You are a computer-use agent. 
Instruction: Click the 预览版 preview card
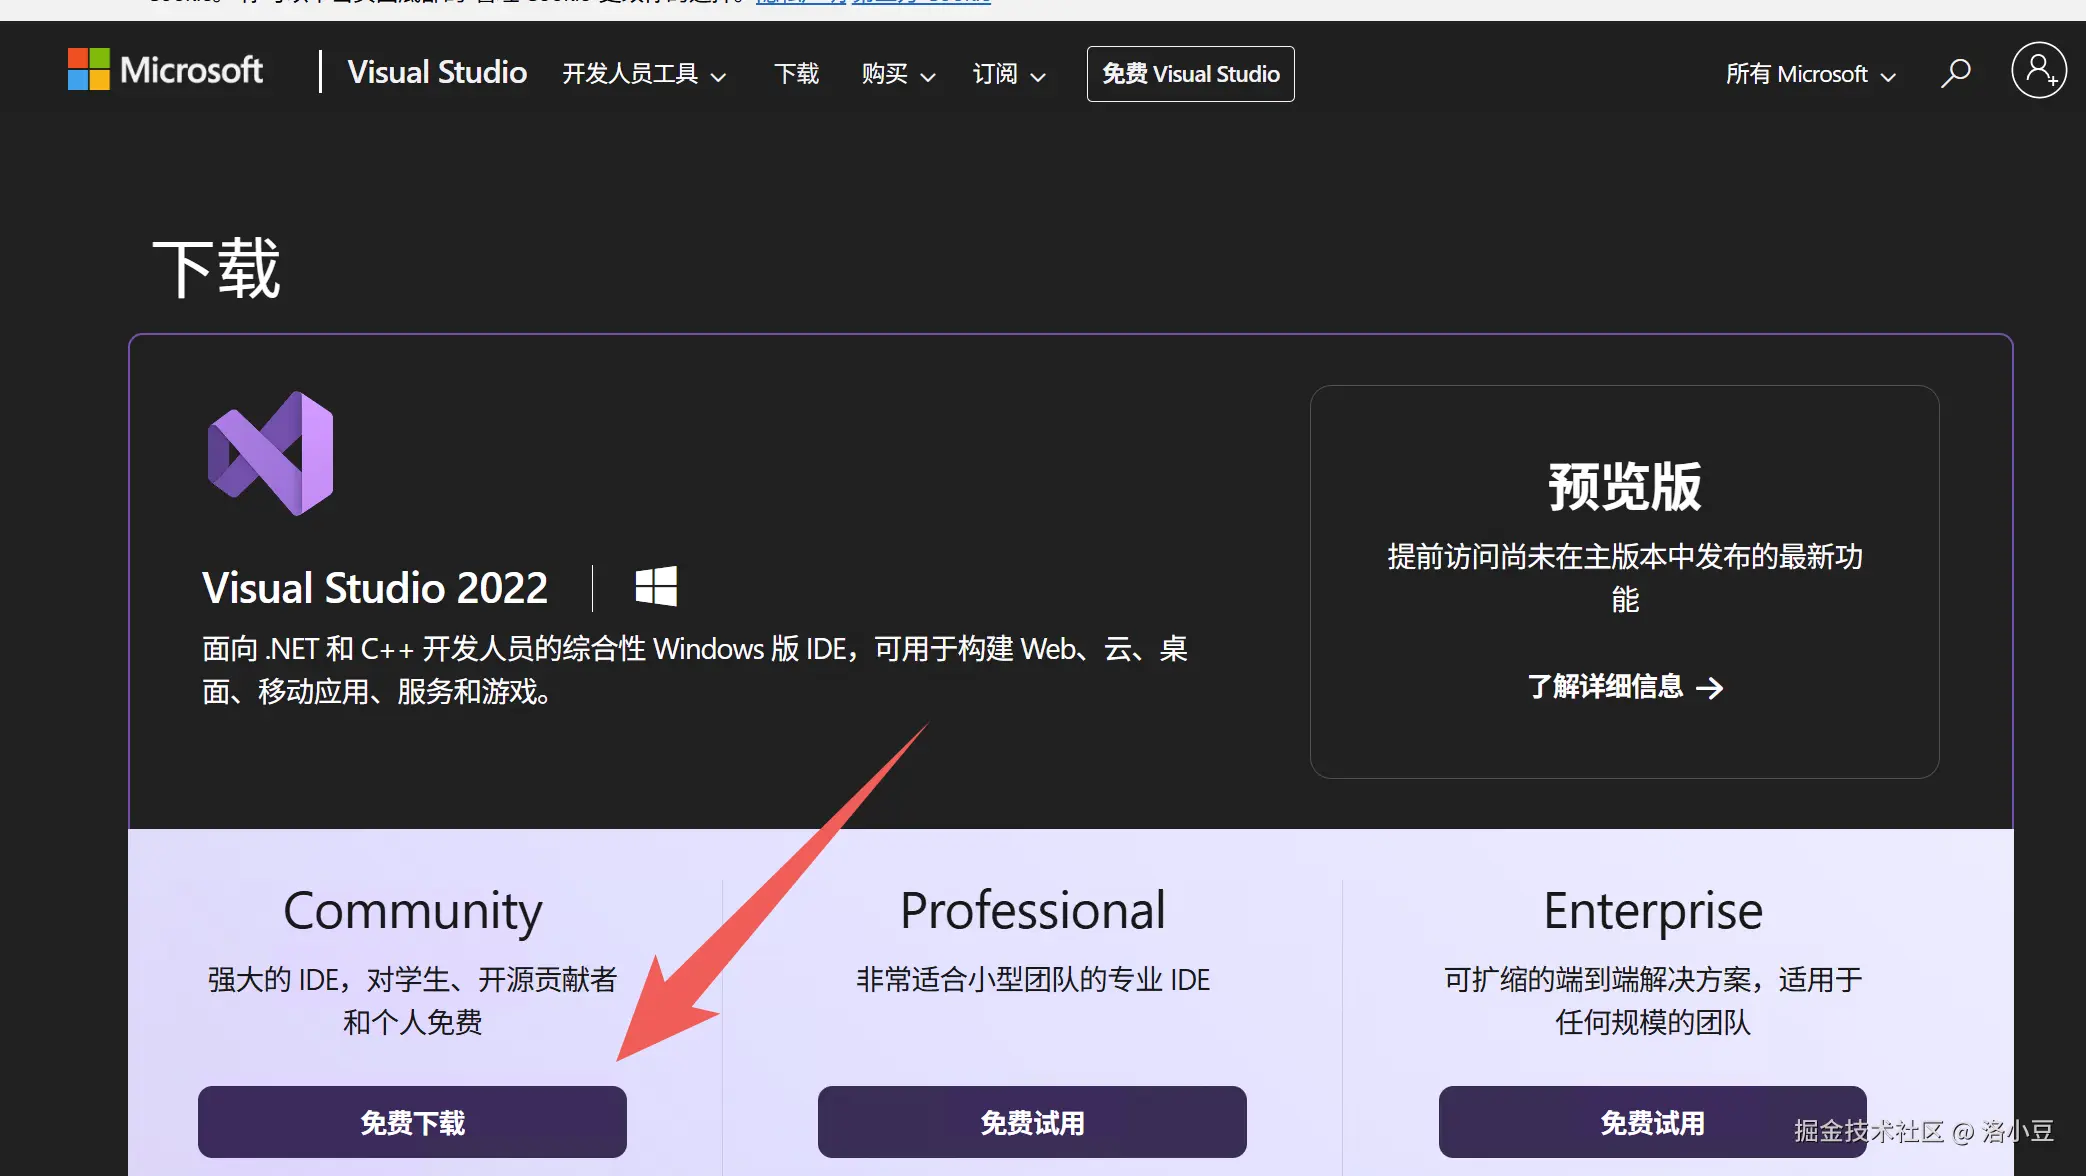pos(1623,485)
